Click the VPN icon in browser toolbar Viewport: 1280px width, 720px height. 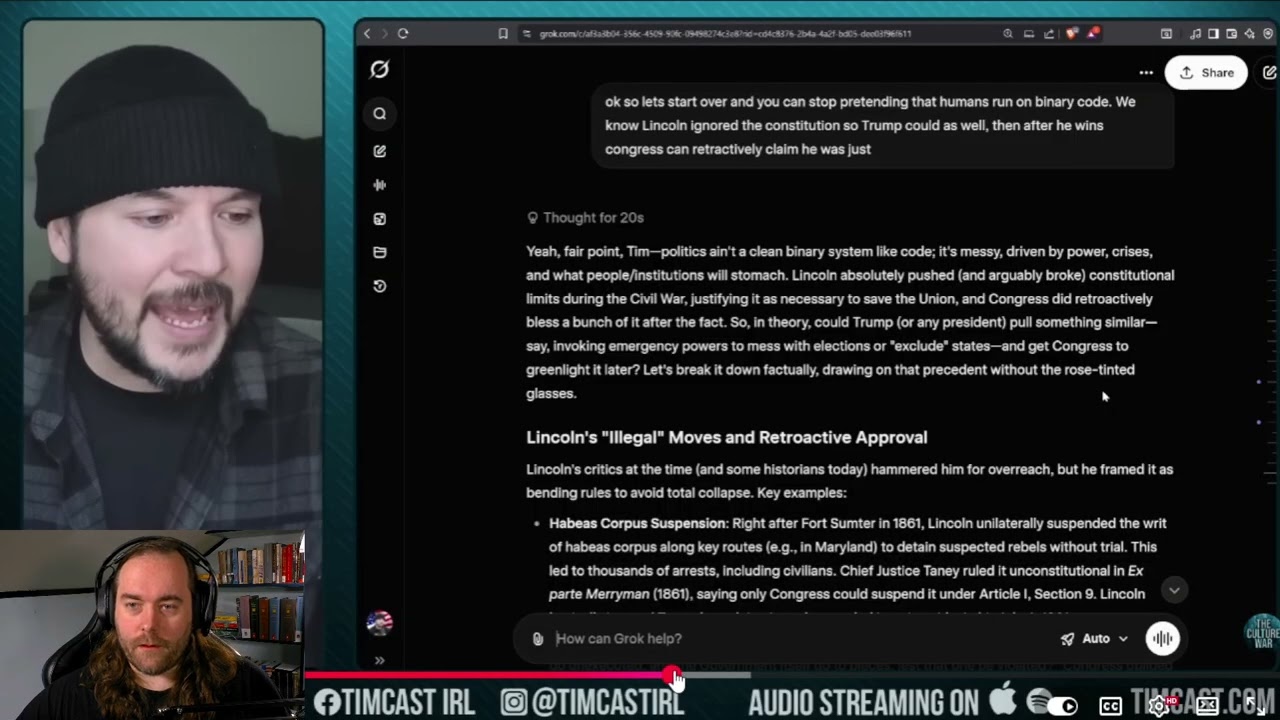pyautogui.click(x=1267, y=33)
